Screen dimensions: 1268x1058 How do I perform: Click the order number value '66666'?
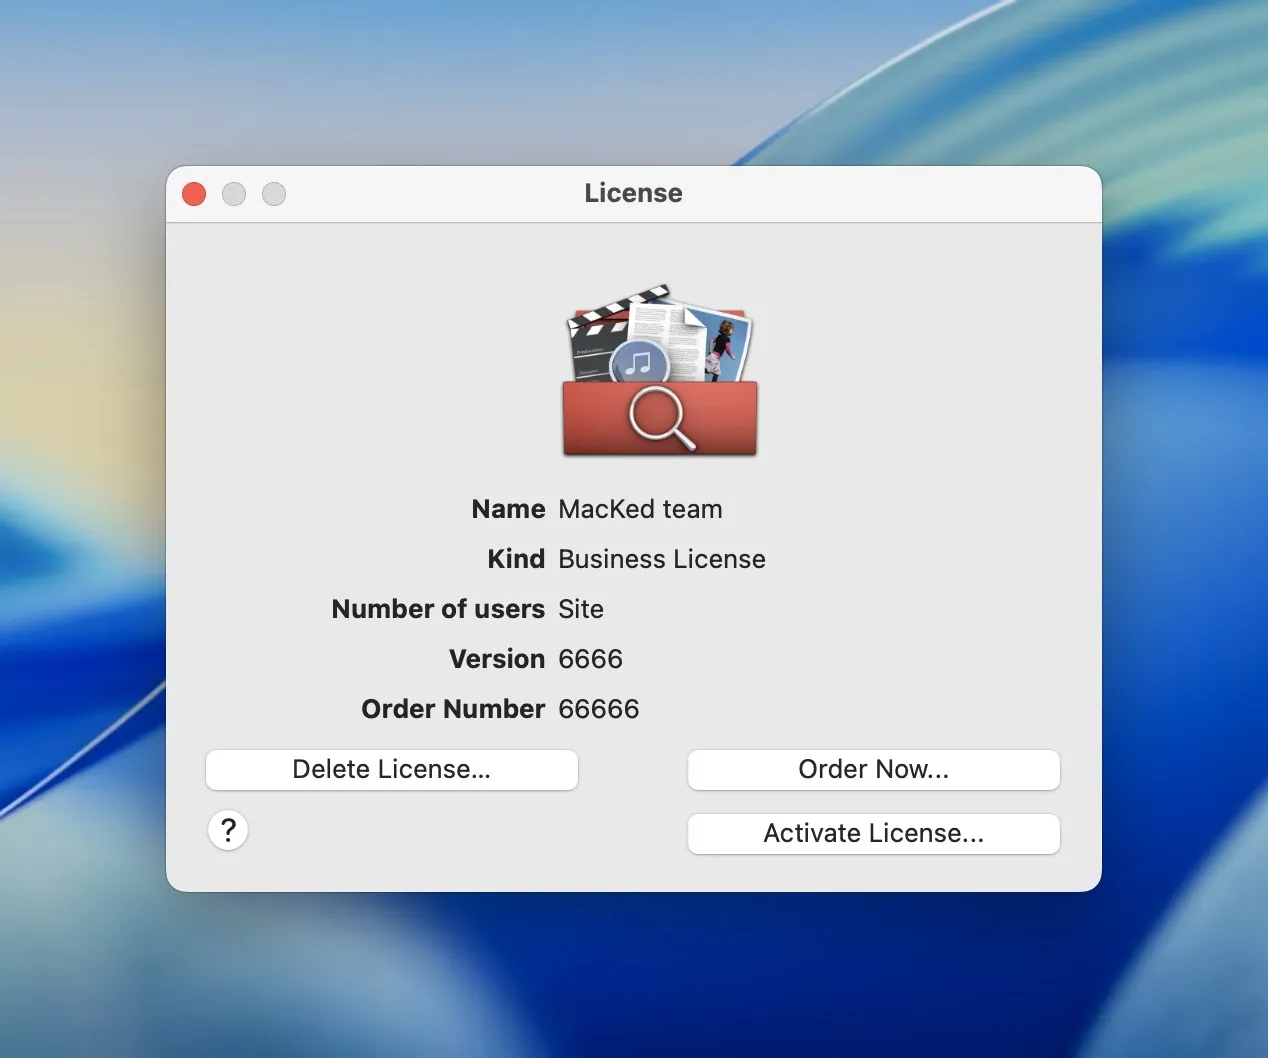598,709
